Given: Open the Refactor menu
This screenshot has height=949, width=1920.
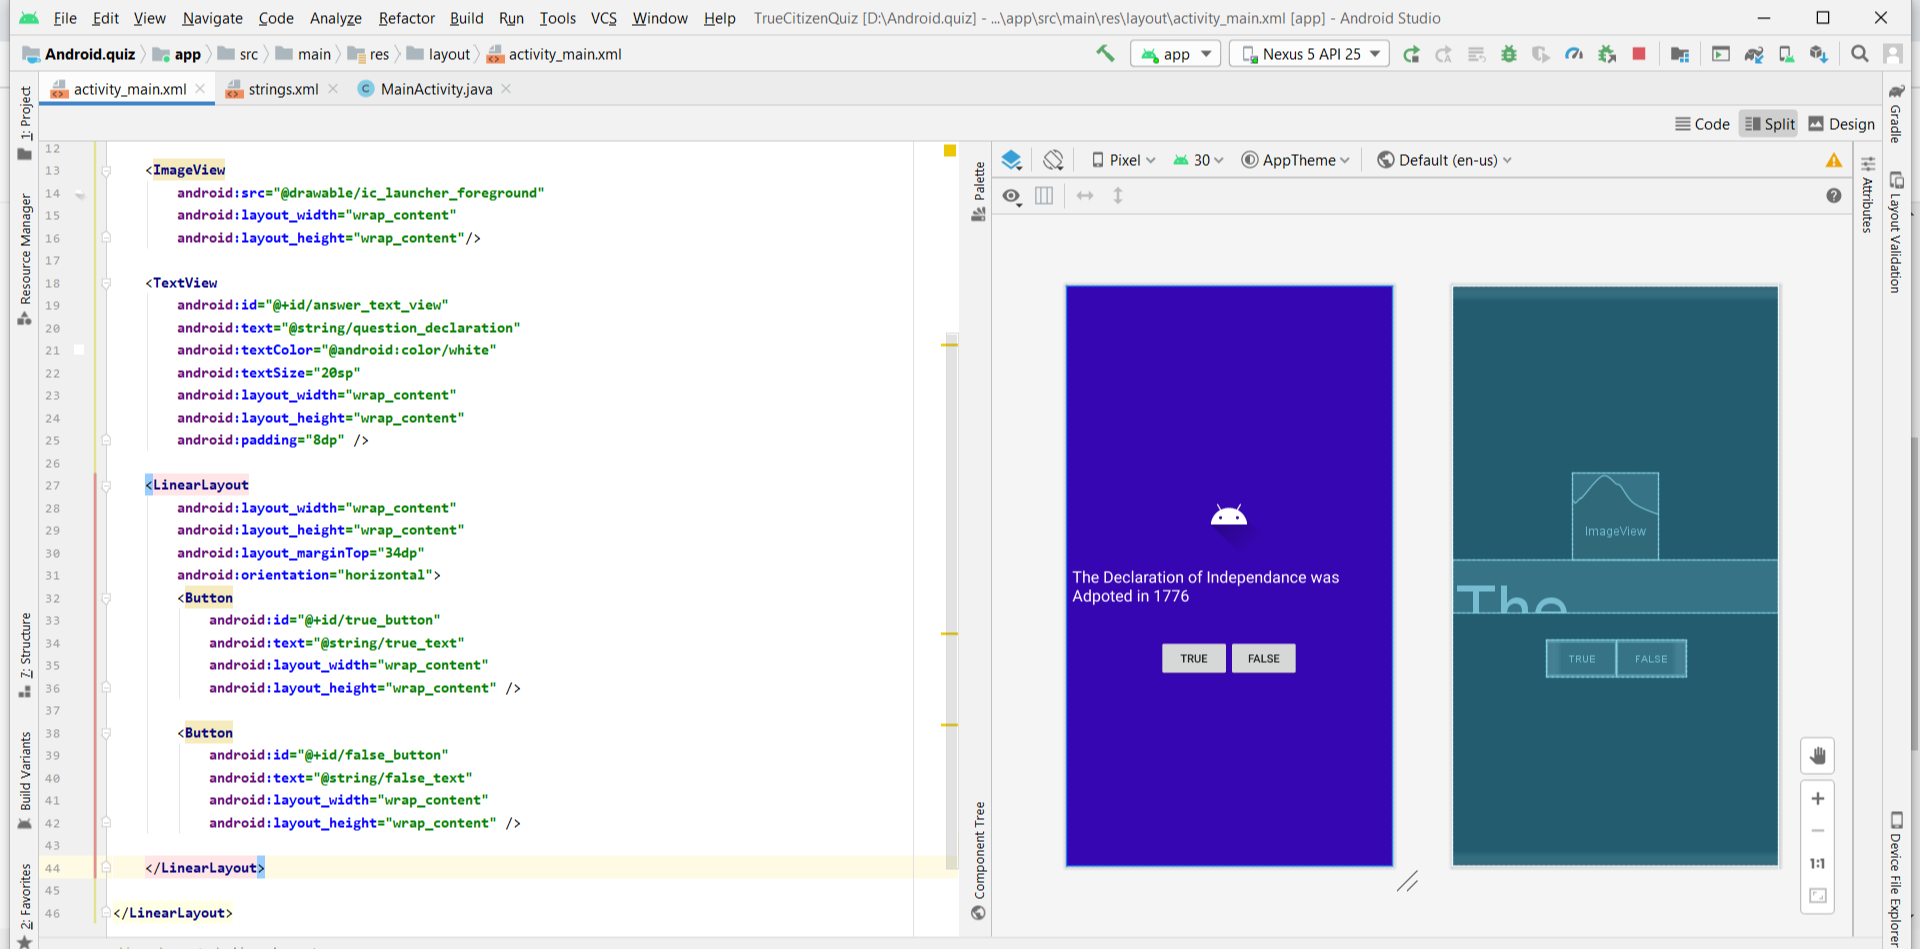Looking at the screenshot, I should (x=406, y=18).
